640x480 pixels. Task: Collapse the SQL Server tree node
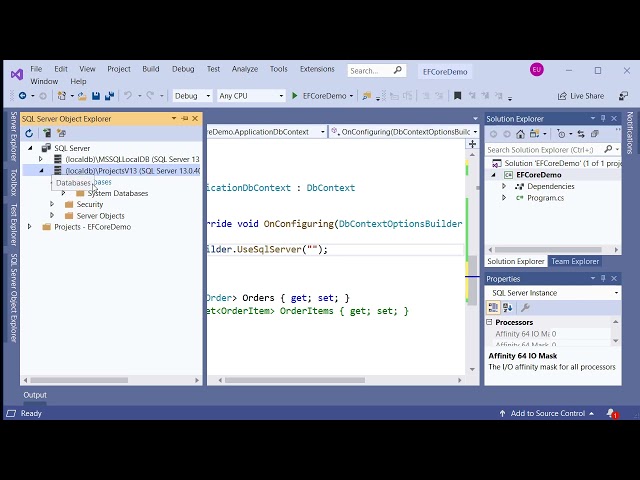(x=30, y=148)
